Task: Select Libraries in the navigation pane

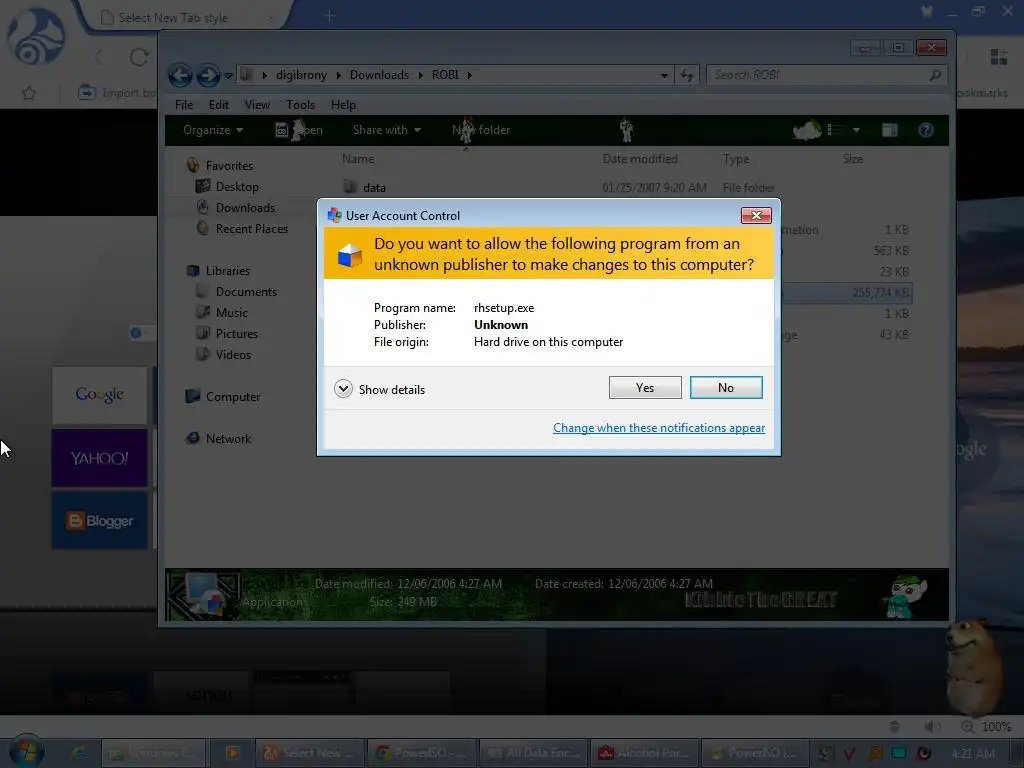Action: coord(218,270)
